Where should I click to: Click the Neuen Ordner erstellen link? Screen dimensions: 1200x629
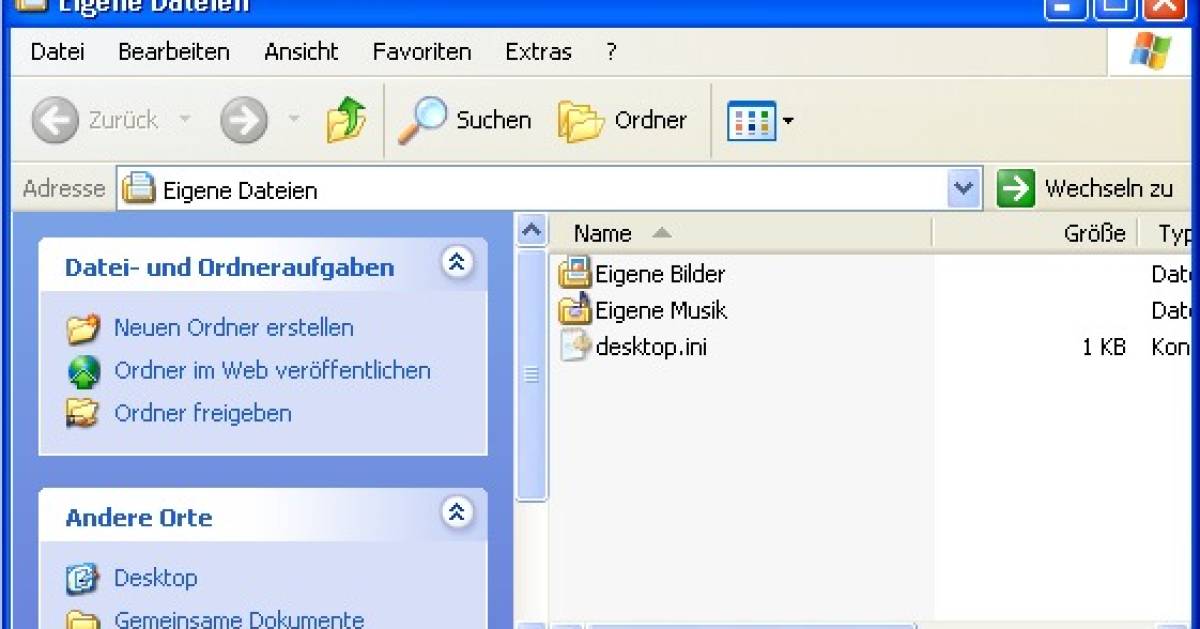coord(233,328)
